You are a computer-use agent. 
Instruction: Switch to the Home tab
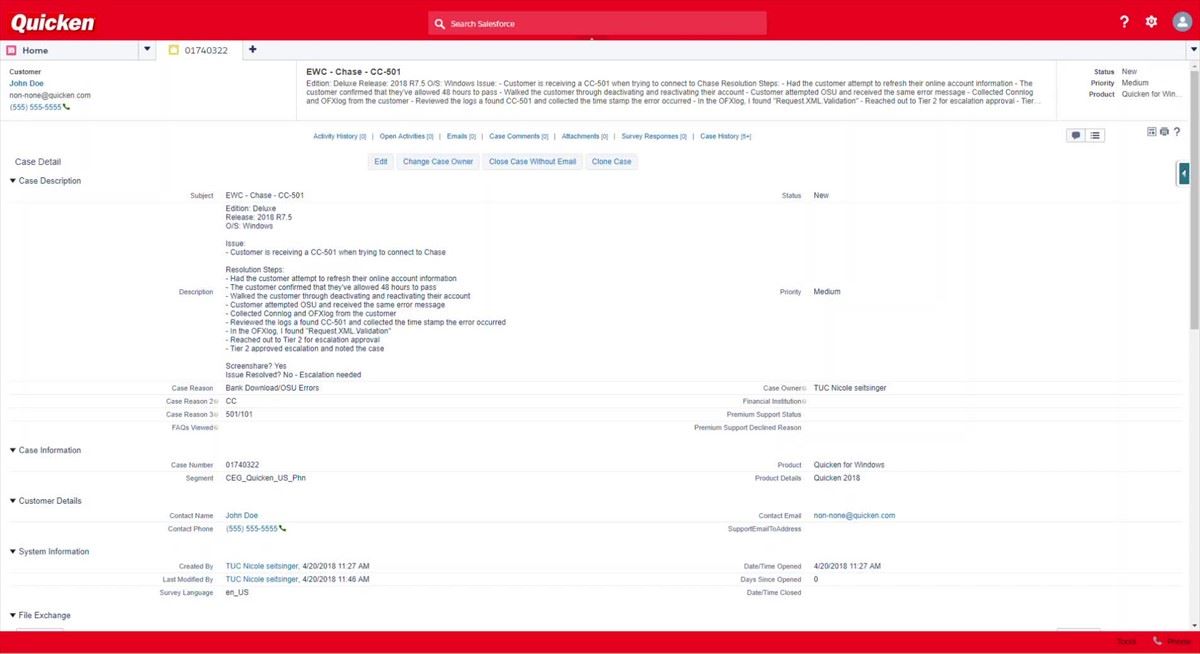coord(35,50)
